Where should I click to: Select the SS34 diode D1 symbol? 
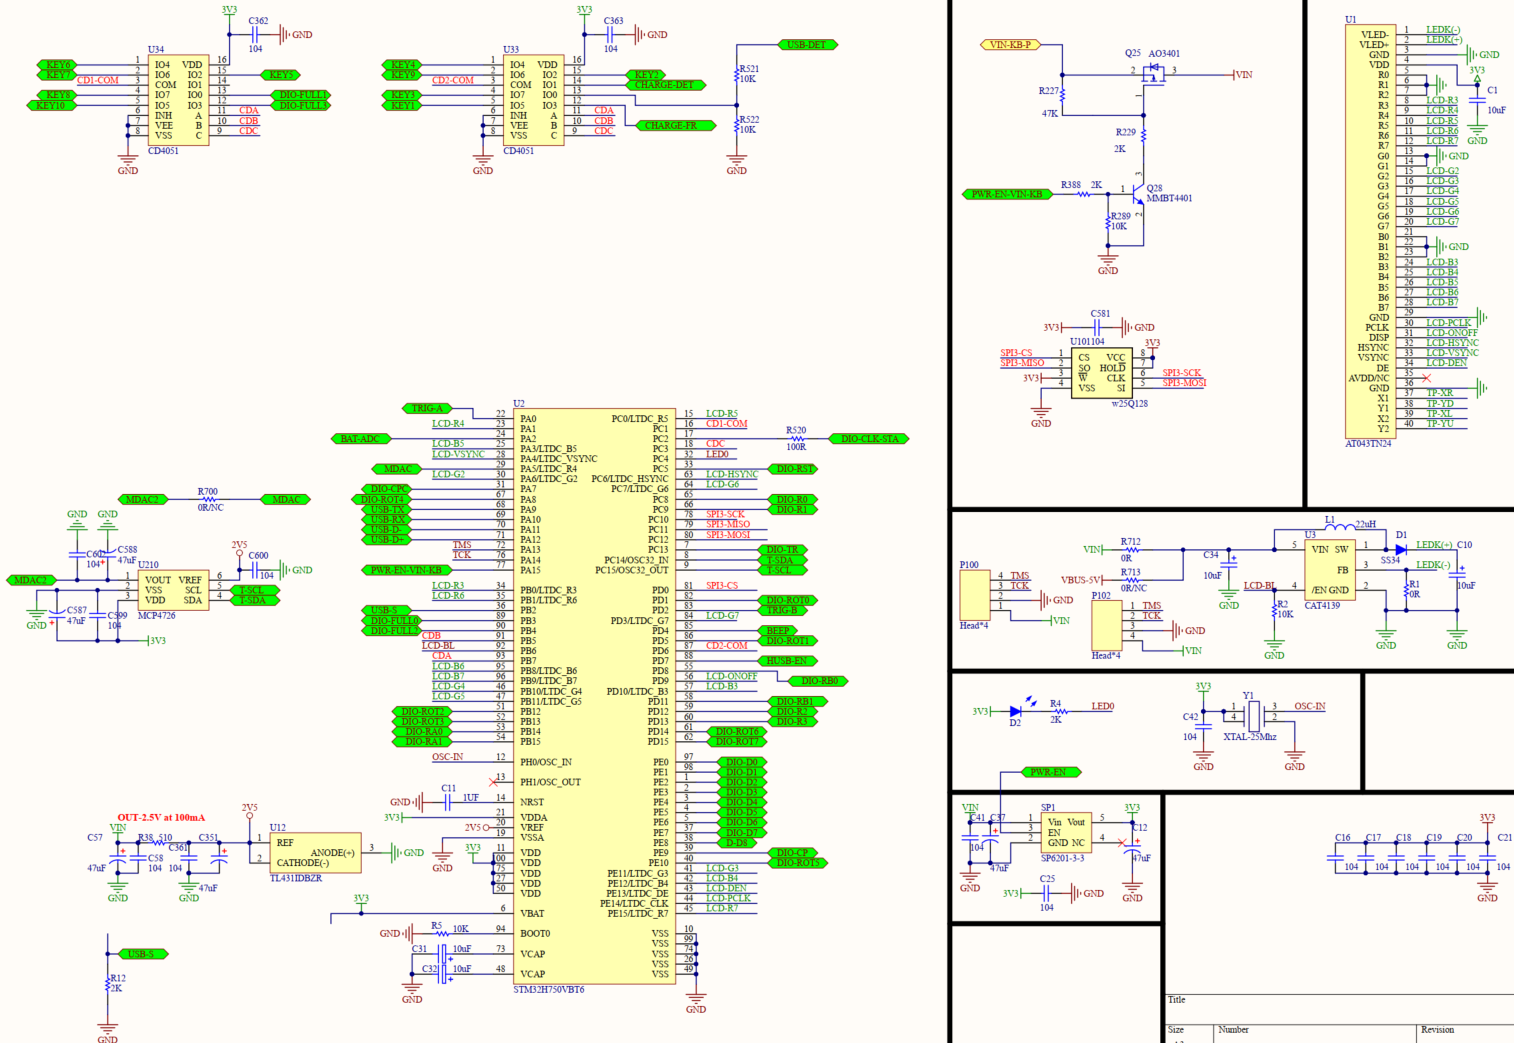[x=1400, y=548]
